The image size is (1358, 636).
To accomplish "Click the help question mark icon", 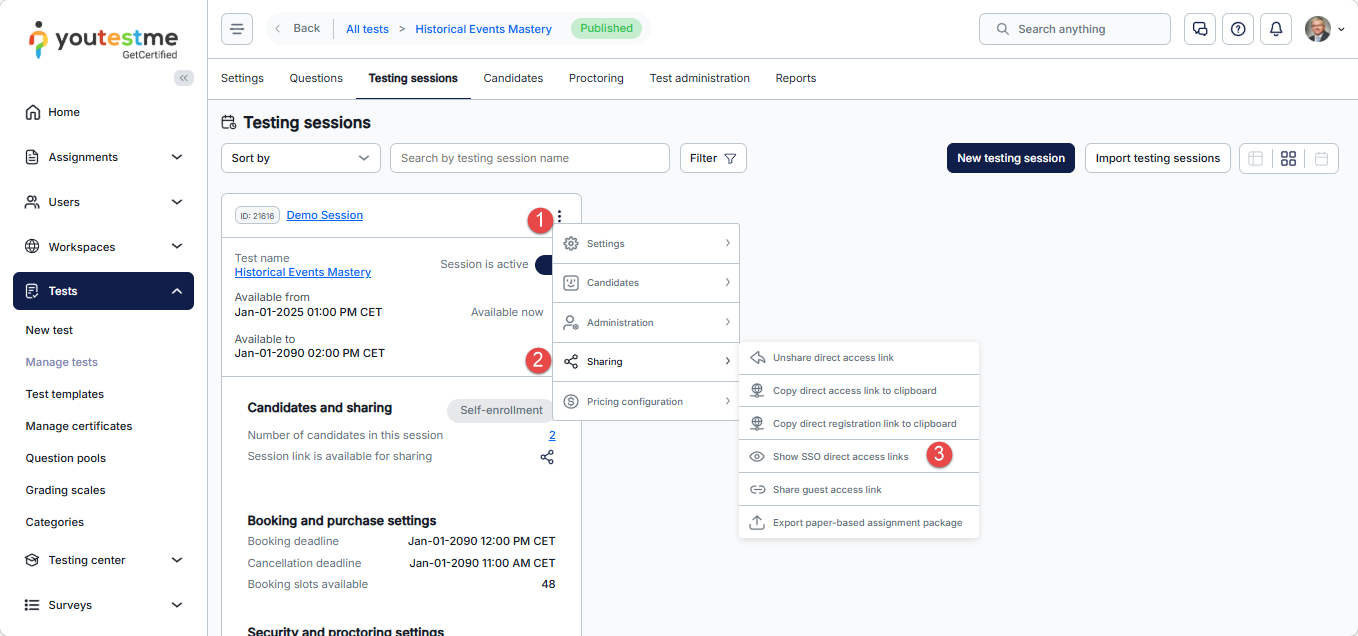I will coord(1237,29).
